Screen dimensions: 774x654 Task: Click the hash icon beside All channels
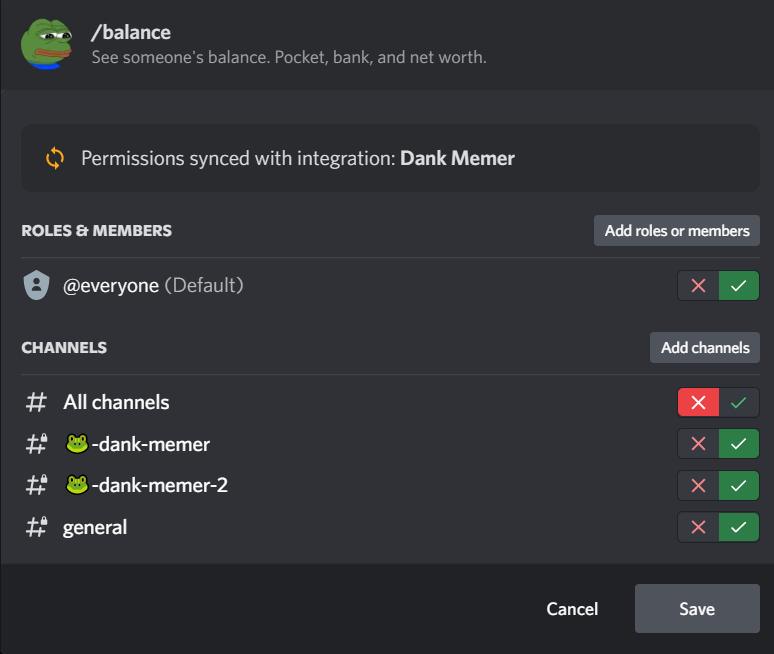tap(36, 403)
